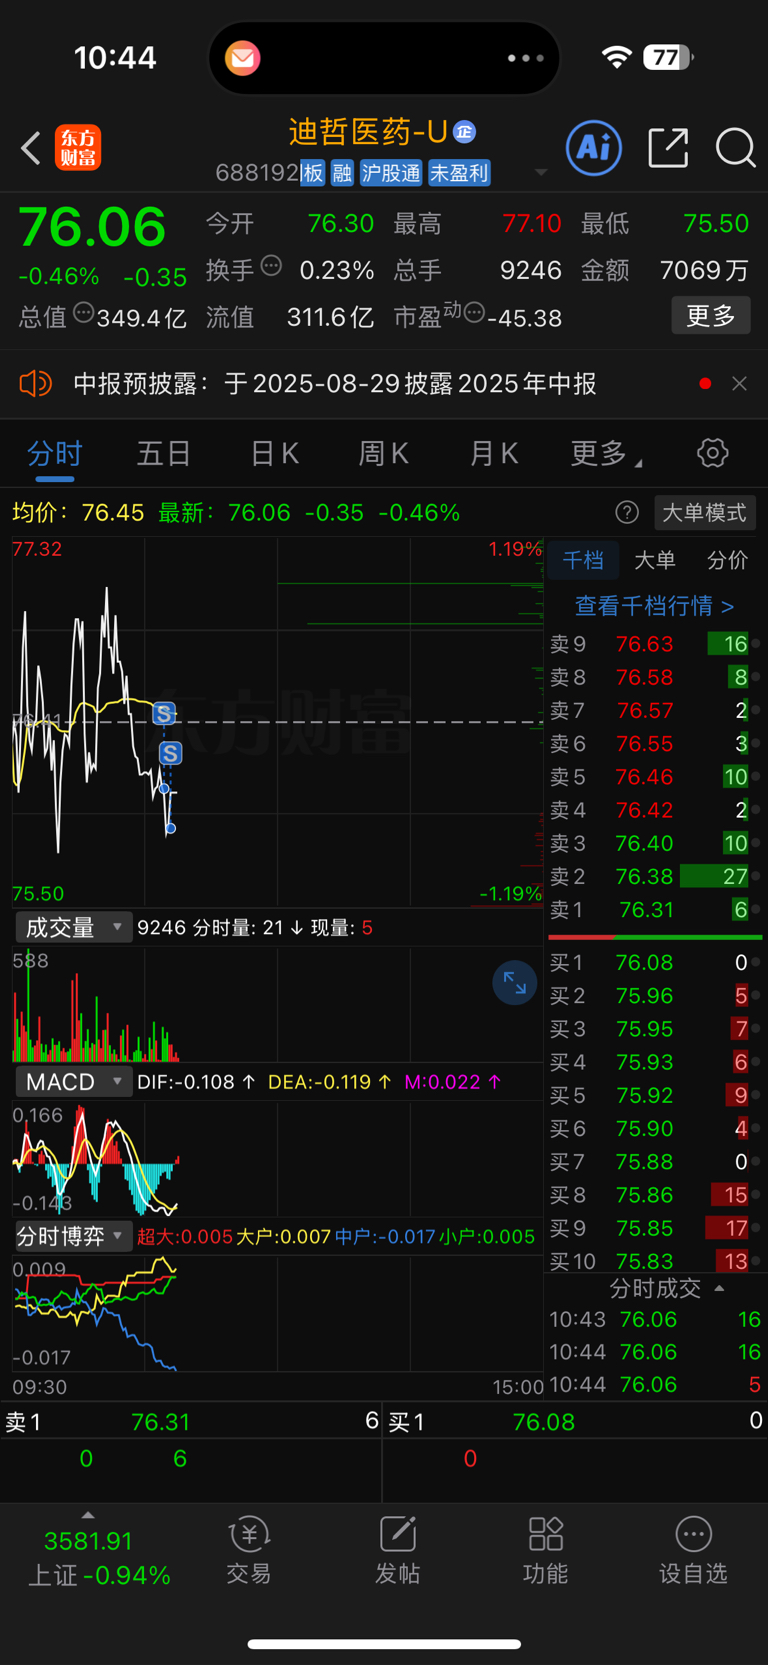This screenshot has width=769, height=1665.
Task: Select the 大单 tab
Action: pyautogui.click(x=655, y=560)
